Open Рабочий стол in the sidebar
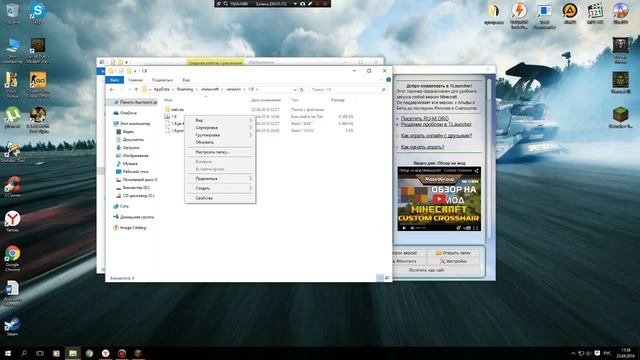This screenshot has width=640, height=360. click(x=132, y=171)
